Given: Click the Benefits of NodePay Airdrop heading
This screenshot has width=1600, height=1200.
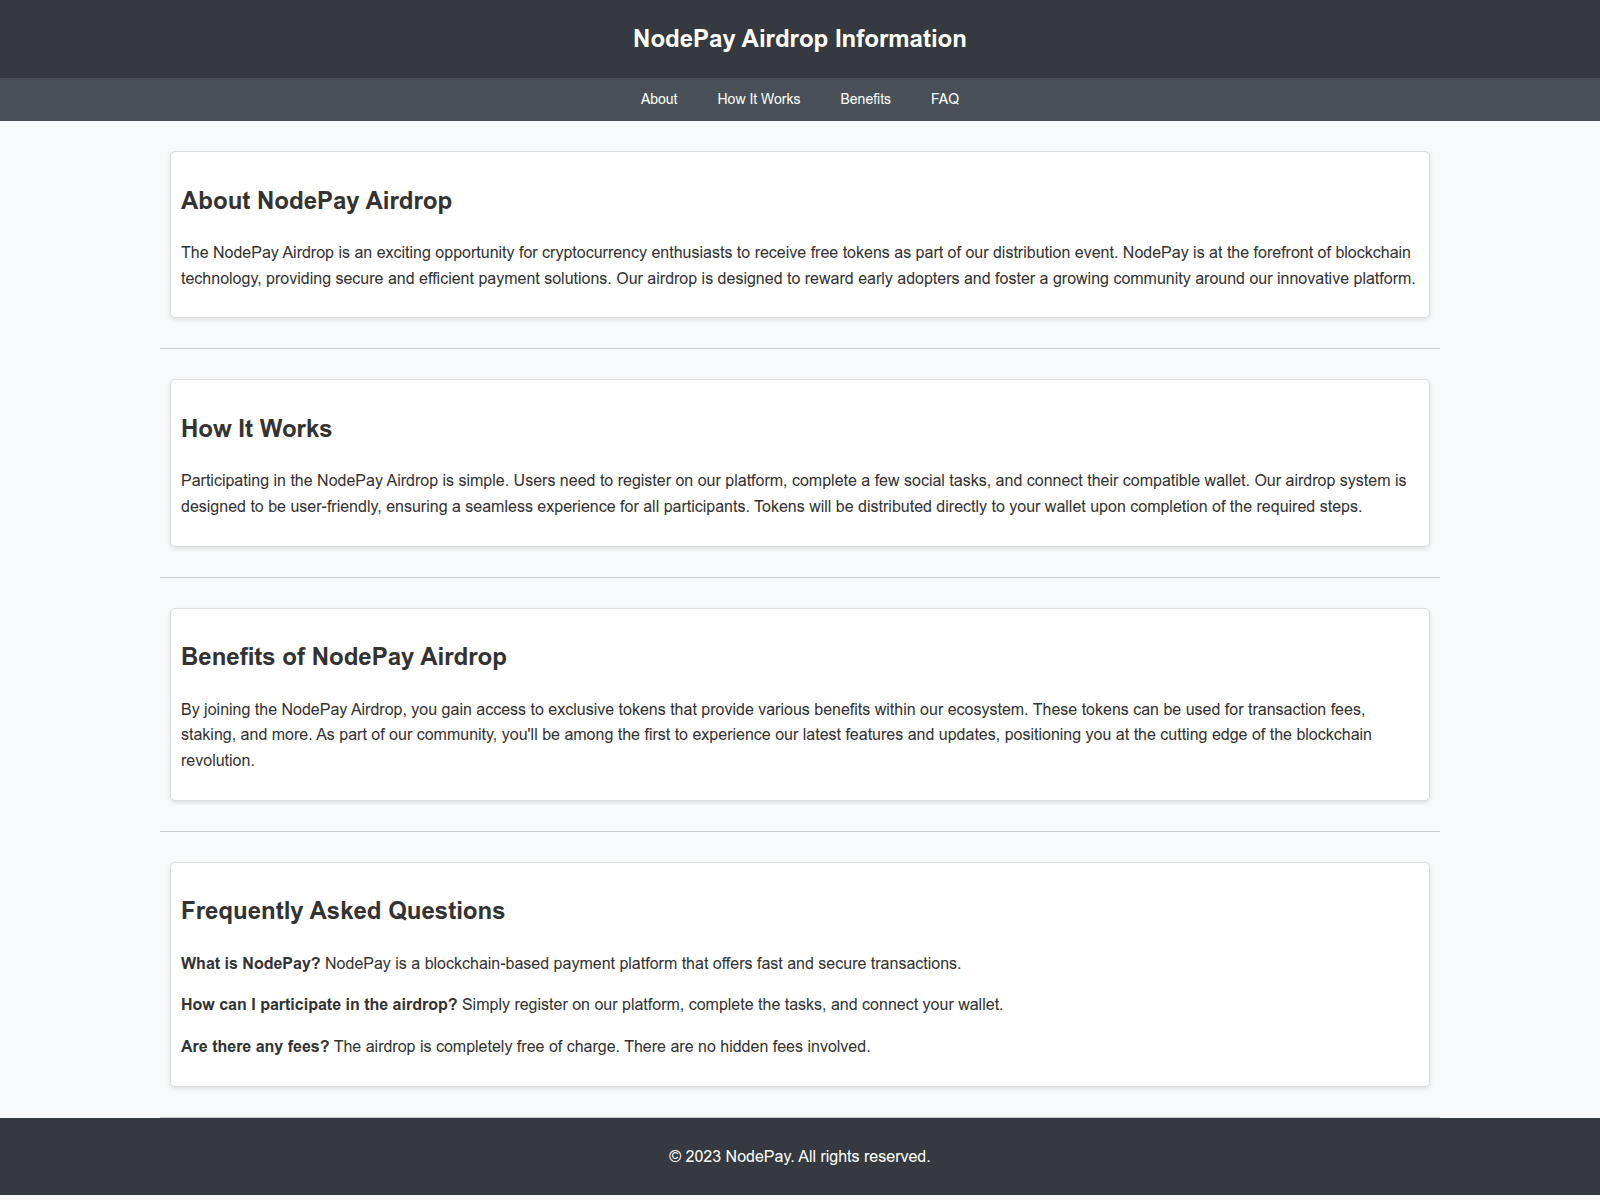Looking at the screenshot, I should click(343, 657).
